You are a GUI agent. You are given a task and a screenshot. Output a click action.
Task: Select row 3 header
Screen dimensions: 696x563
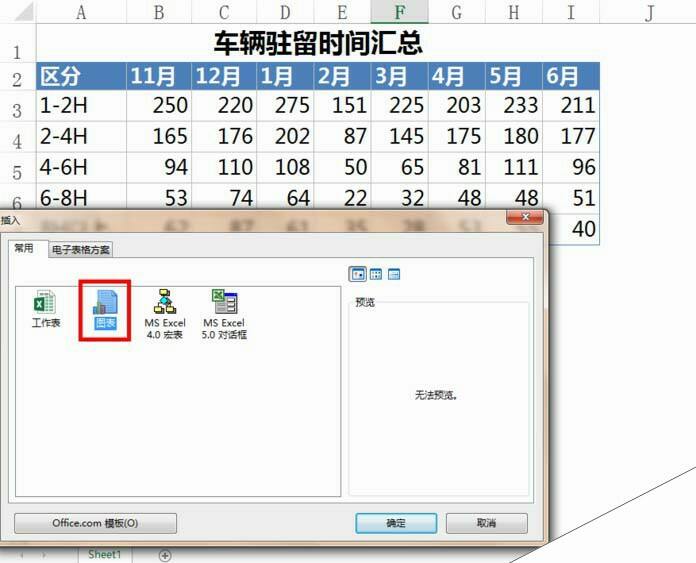click(17, 107)
